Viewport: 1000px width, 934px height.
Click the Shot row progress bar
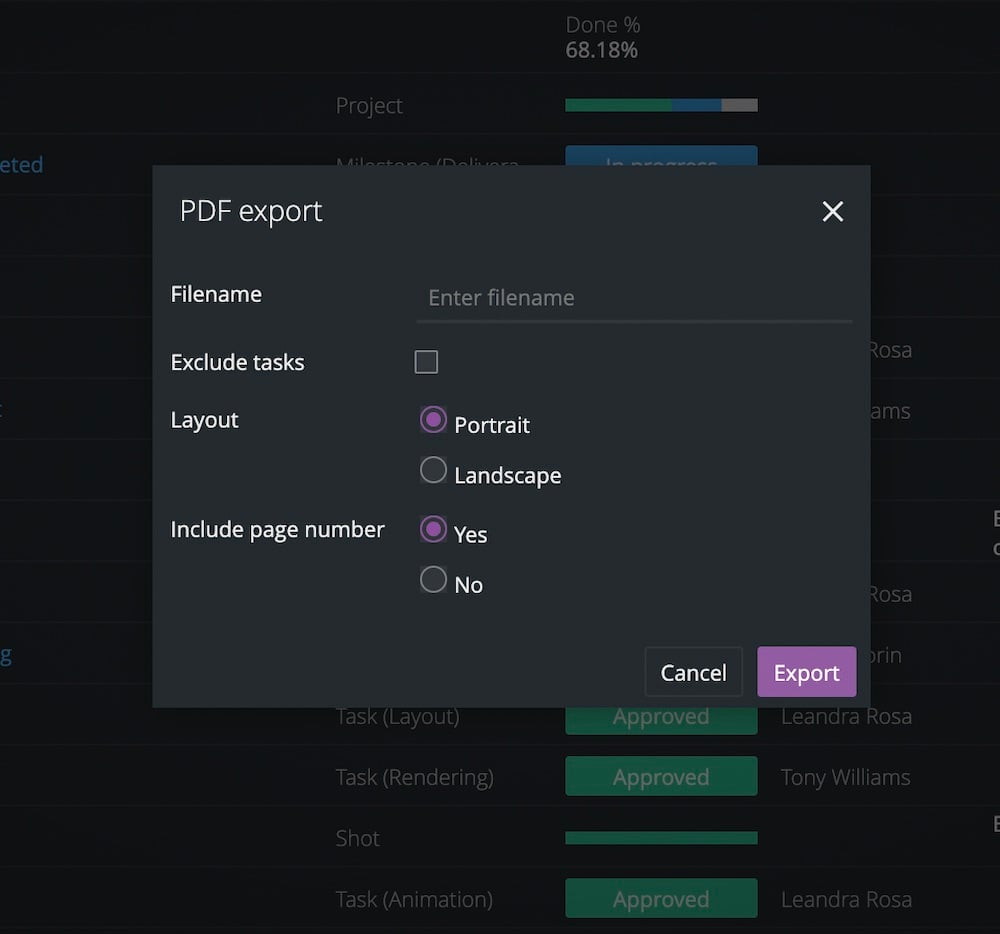pyautogui.click(x=661, y=838)
